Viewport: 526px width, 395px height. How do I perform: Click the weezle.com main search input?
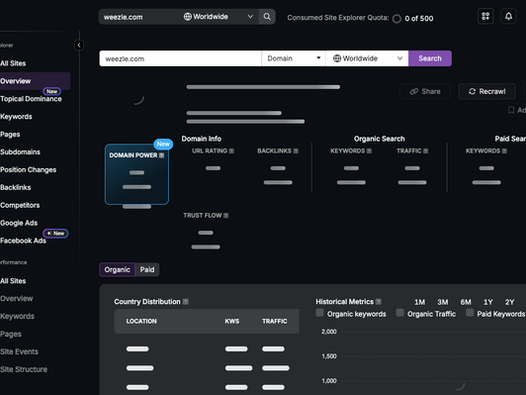[180, 58]
